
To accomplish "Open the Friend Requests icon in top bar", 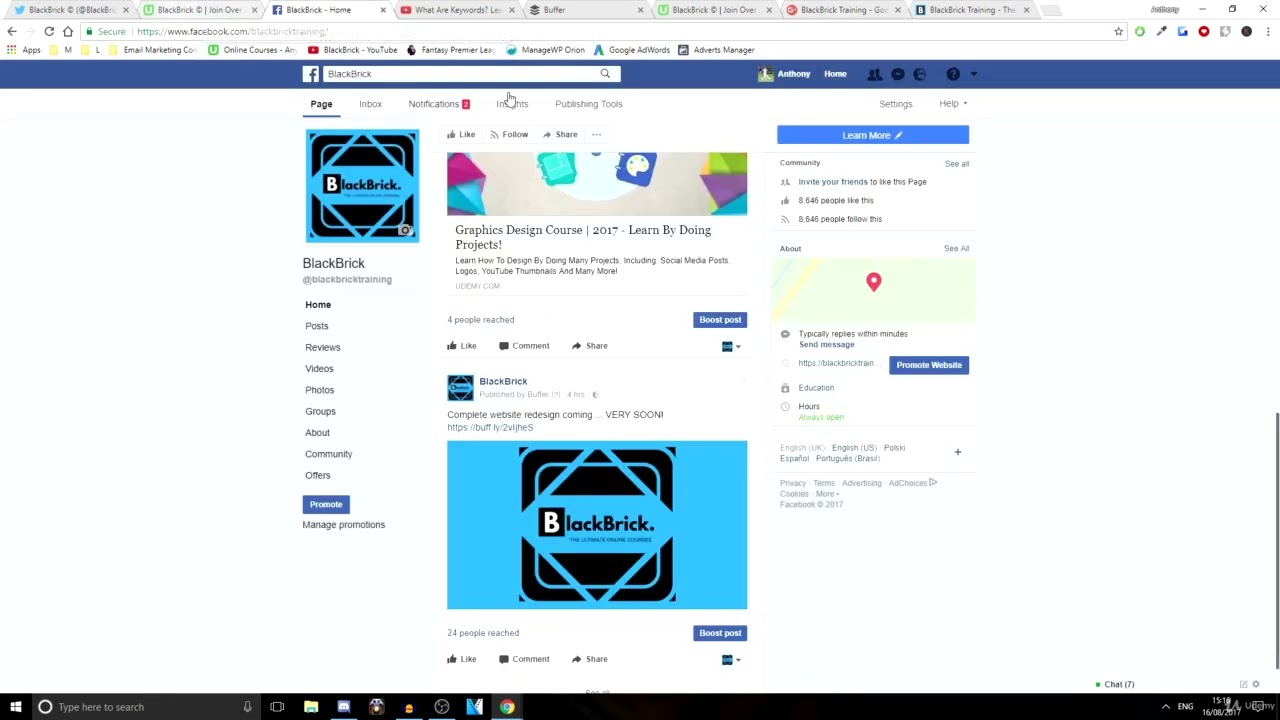I will coord(874,74).
